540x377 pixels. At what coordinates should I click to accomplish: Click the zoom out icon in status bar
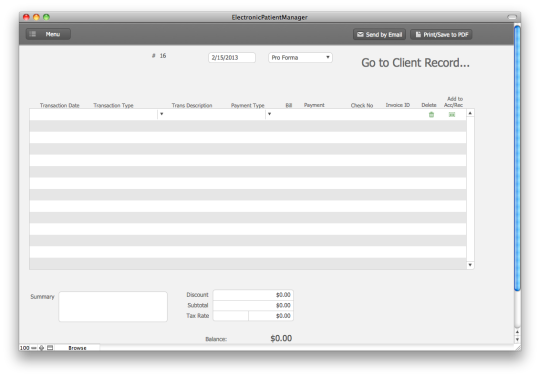click(x=34, y=348)
